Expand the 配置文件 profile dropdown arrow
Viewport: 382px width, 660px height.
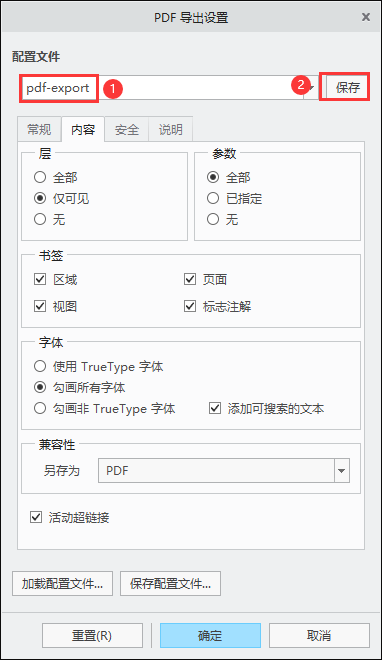[311, 88]
